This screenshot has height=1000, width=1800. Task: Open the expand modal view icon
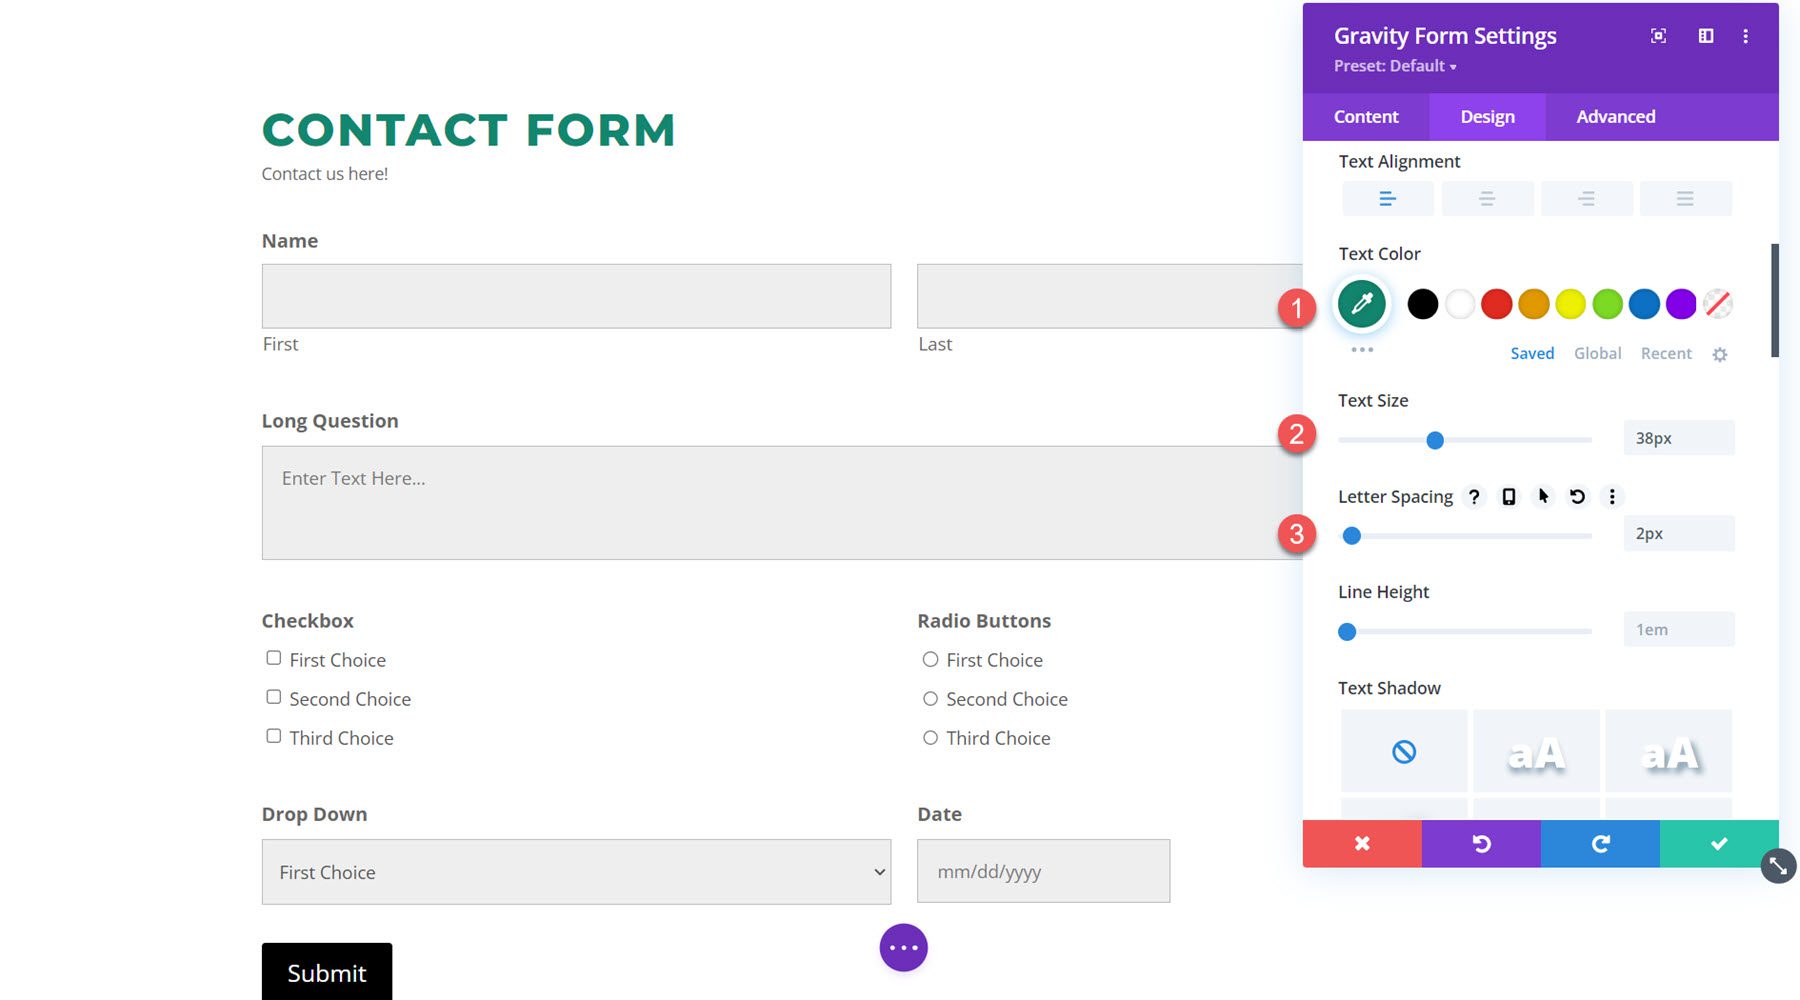pos(1657,36)
